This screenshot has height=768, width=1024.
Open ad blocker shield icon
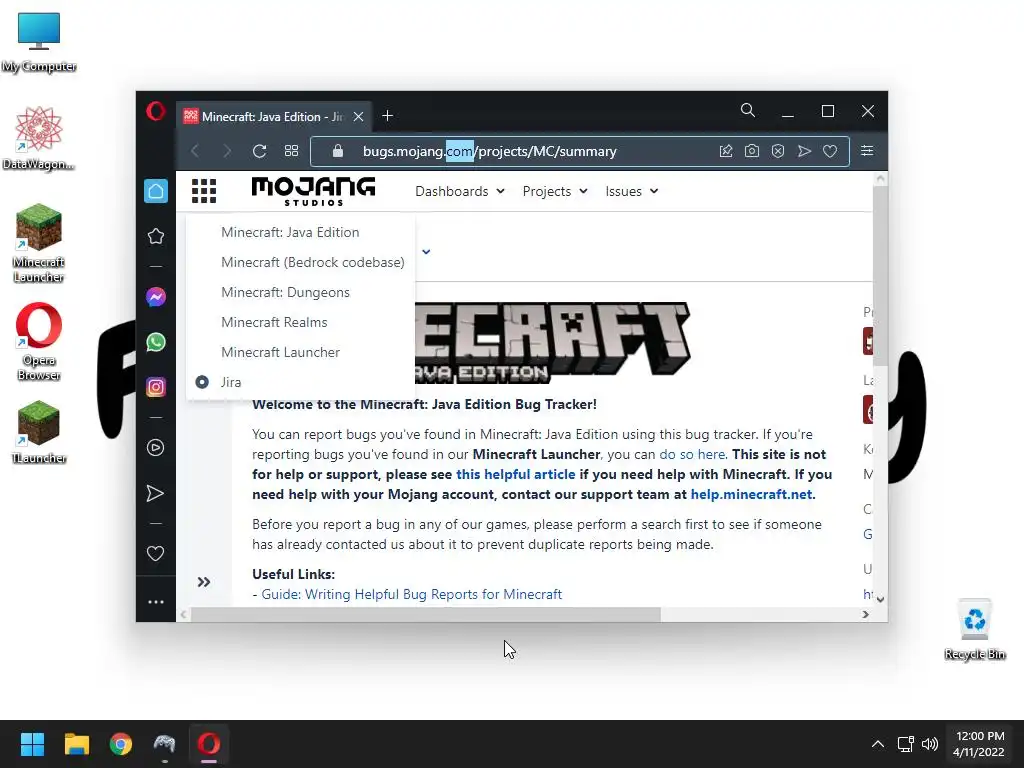tap(778, 151)
